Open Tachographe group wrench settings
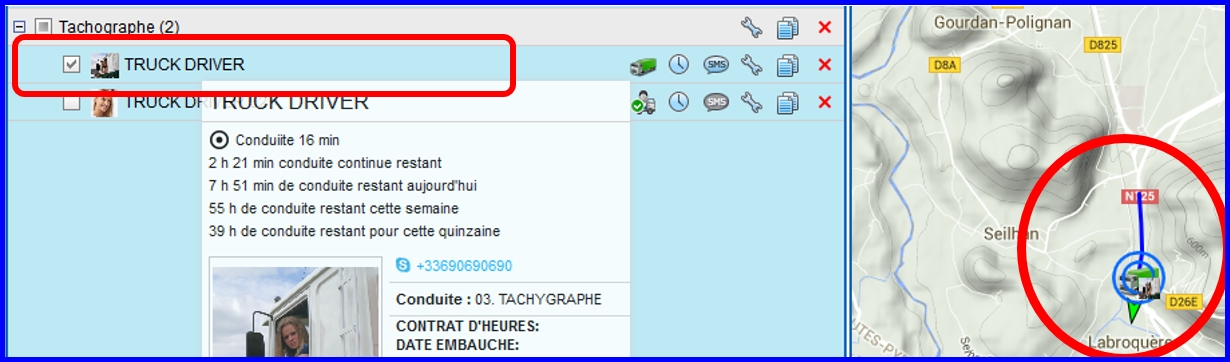 (x=751, y=27)
